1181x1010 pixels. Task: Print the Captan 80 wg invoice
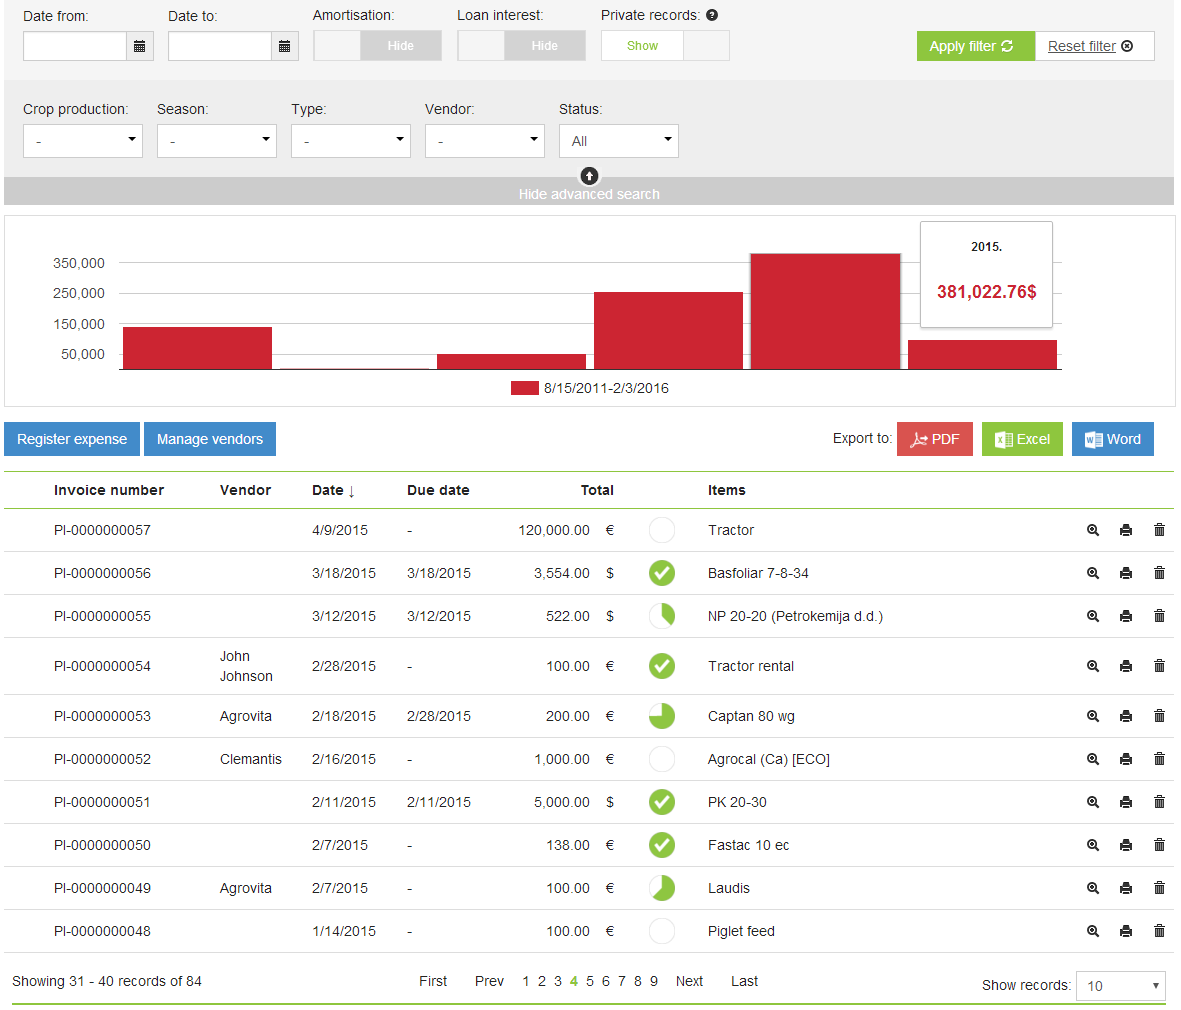coord(1126,716)
